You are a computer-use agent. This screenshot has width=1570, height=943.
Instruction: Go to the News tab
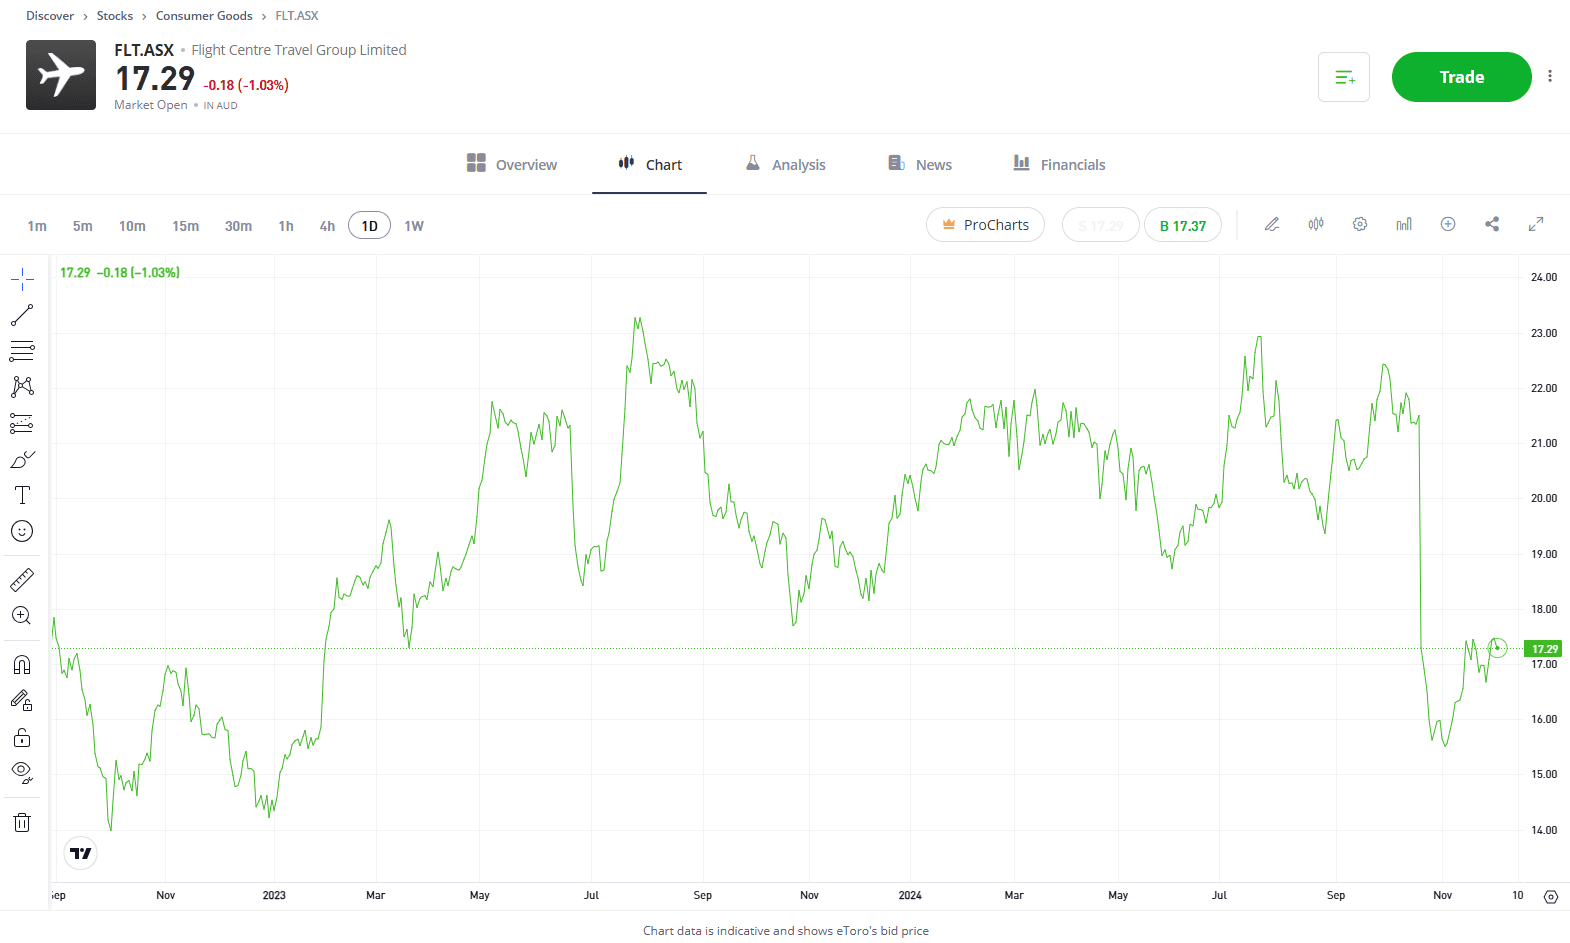(x=920, y=164)
